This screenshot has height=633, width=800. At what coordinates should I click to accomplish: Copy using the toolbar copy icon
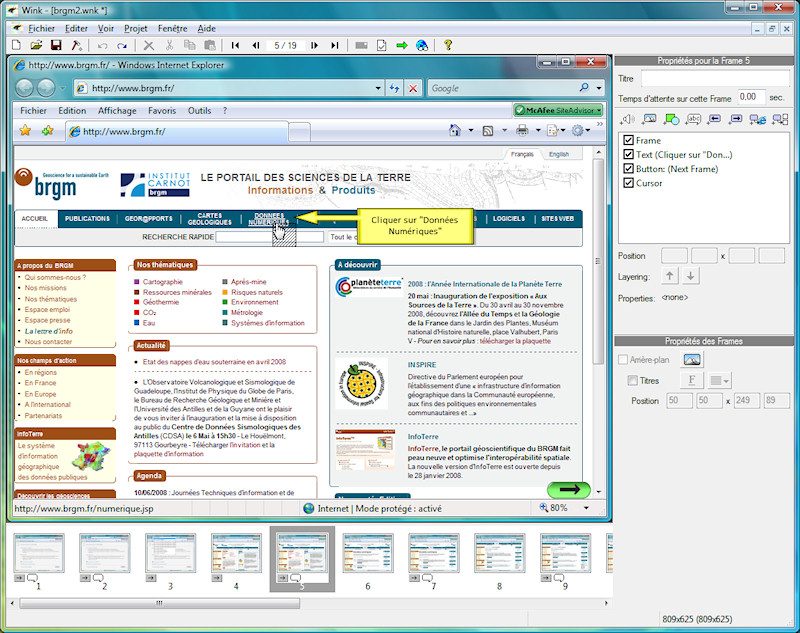189,45
